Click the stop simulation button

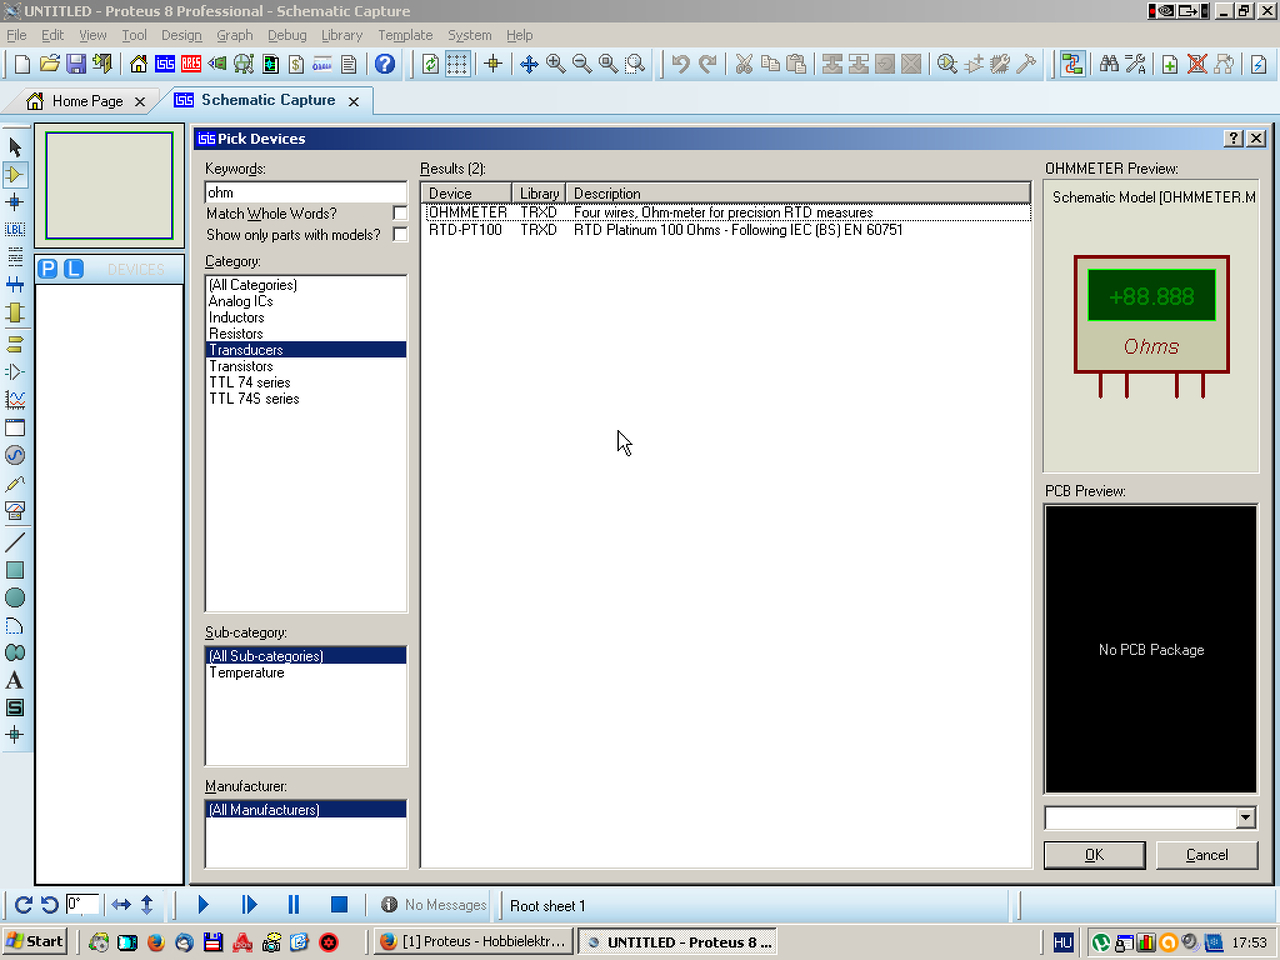339,904
